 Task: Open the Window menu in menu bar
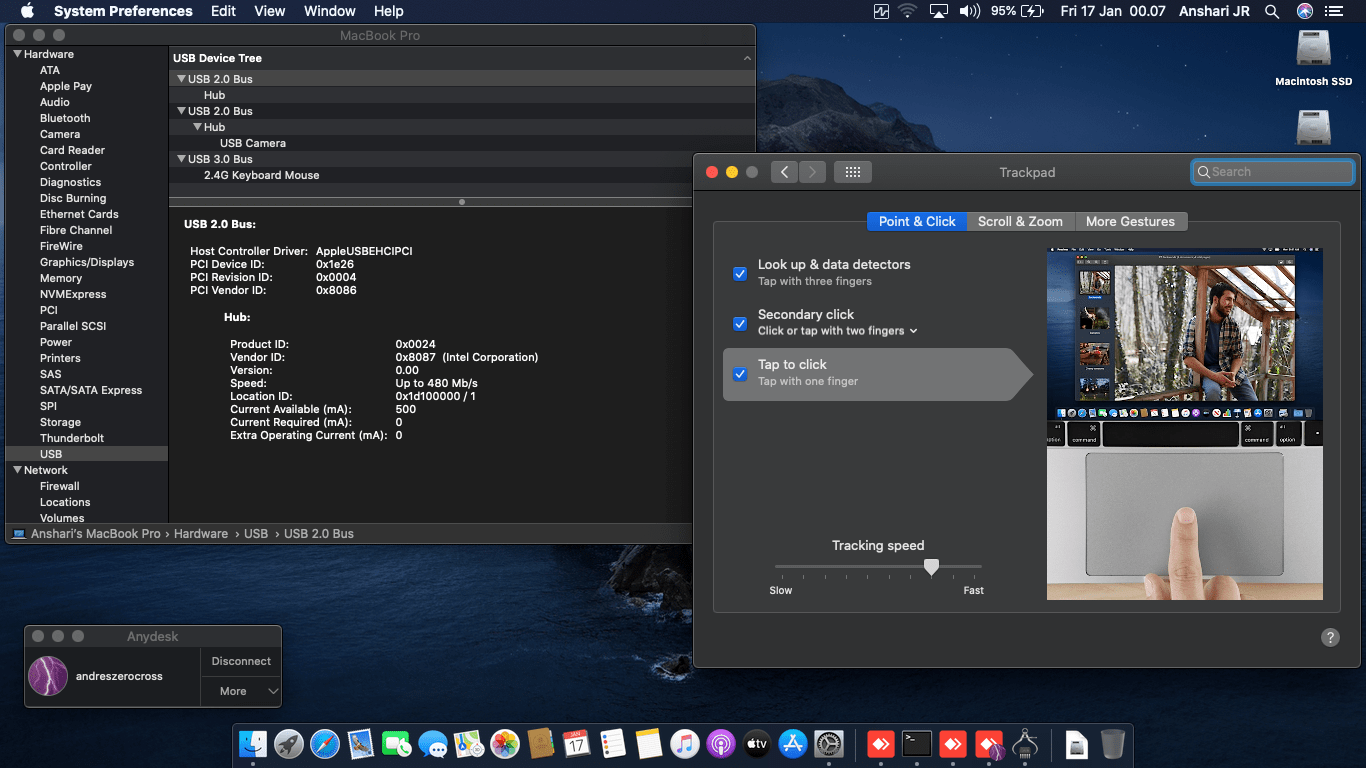click(329, 11)
